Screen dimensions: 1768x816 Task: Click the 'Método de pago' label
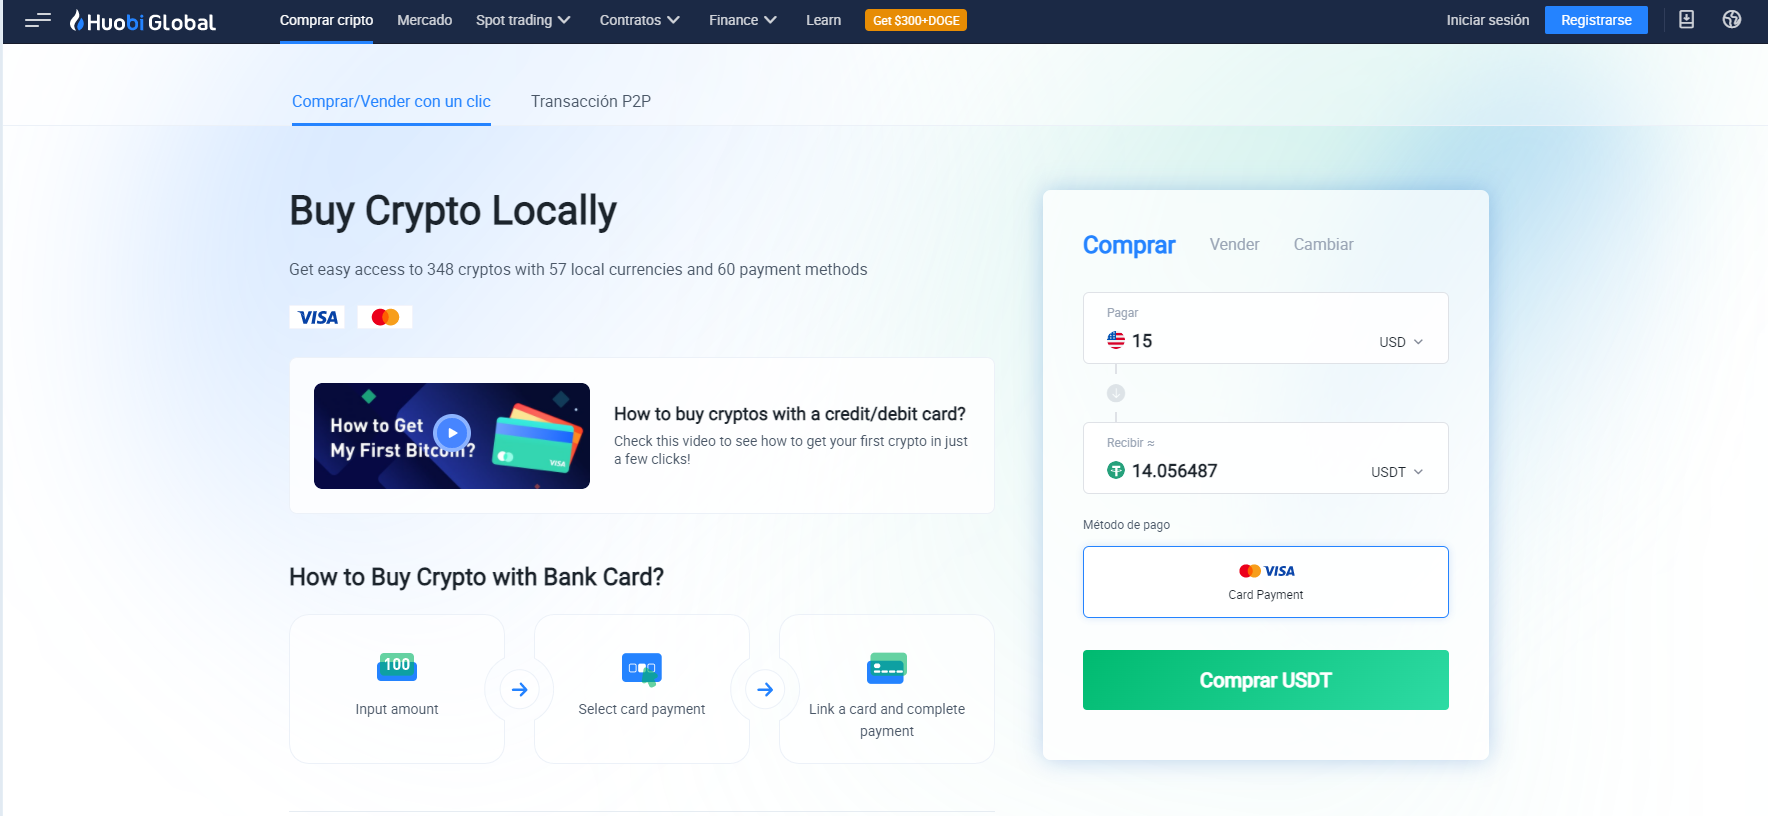(x=1126, y=525)
